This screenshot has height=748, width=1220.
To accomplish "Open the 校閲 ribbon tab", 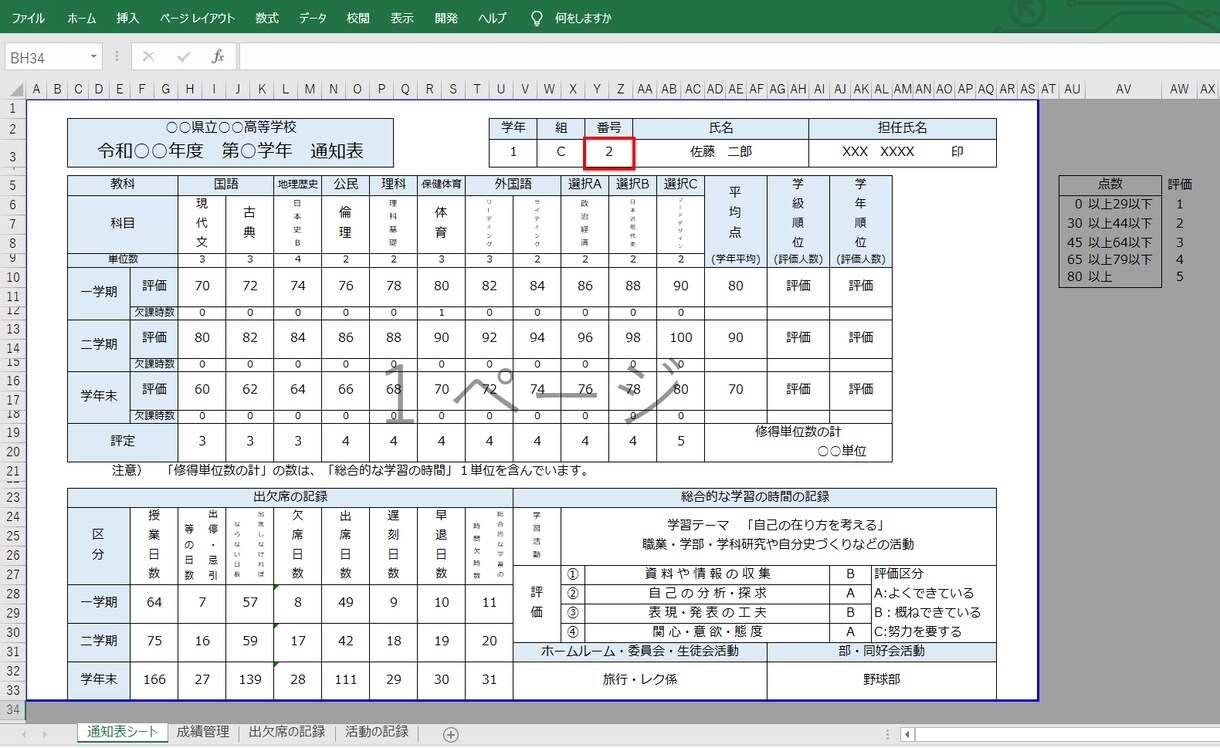I will coord(358,18).
